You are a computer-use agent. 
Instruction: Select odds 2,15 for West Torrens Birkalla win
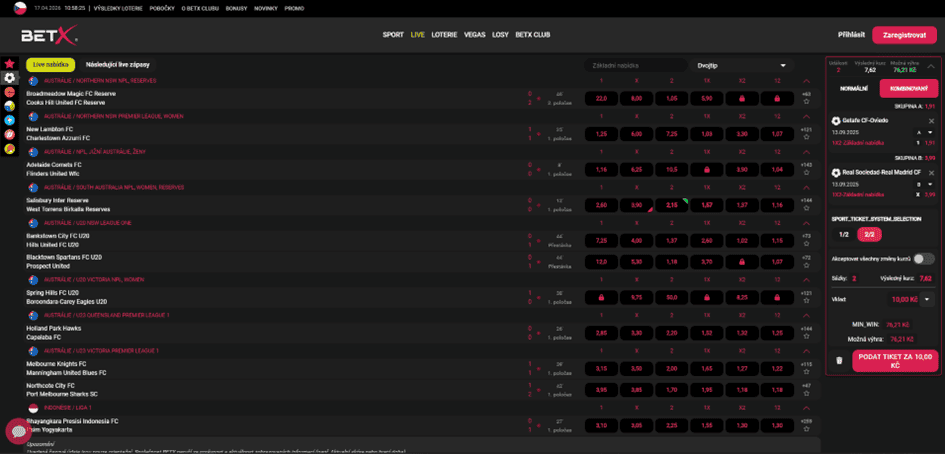pyautogui.click(x=671, y=205)
